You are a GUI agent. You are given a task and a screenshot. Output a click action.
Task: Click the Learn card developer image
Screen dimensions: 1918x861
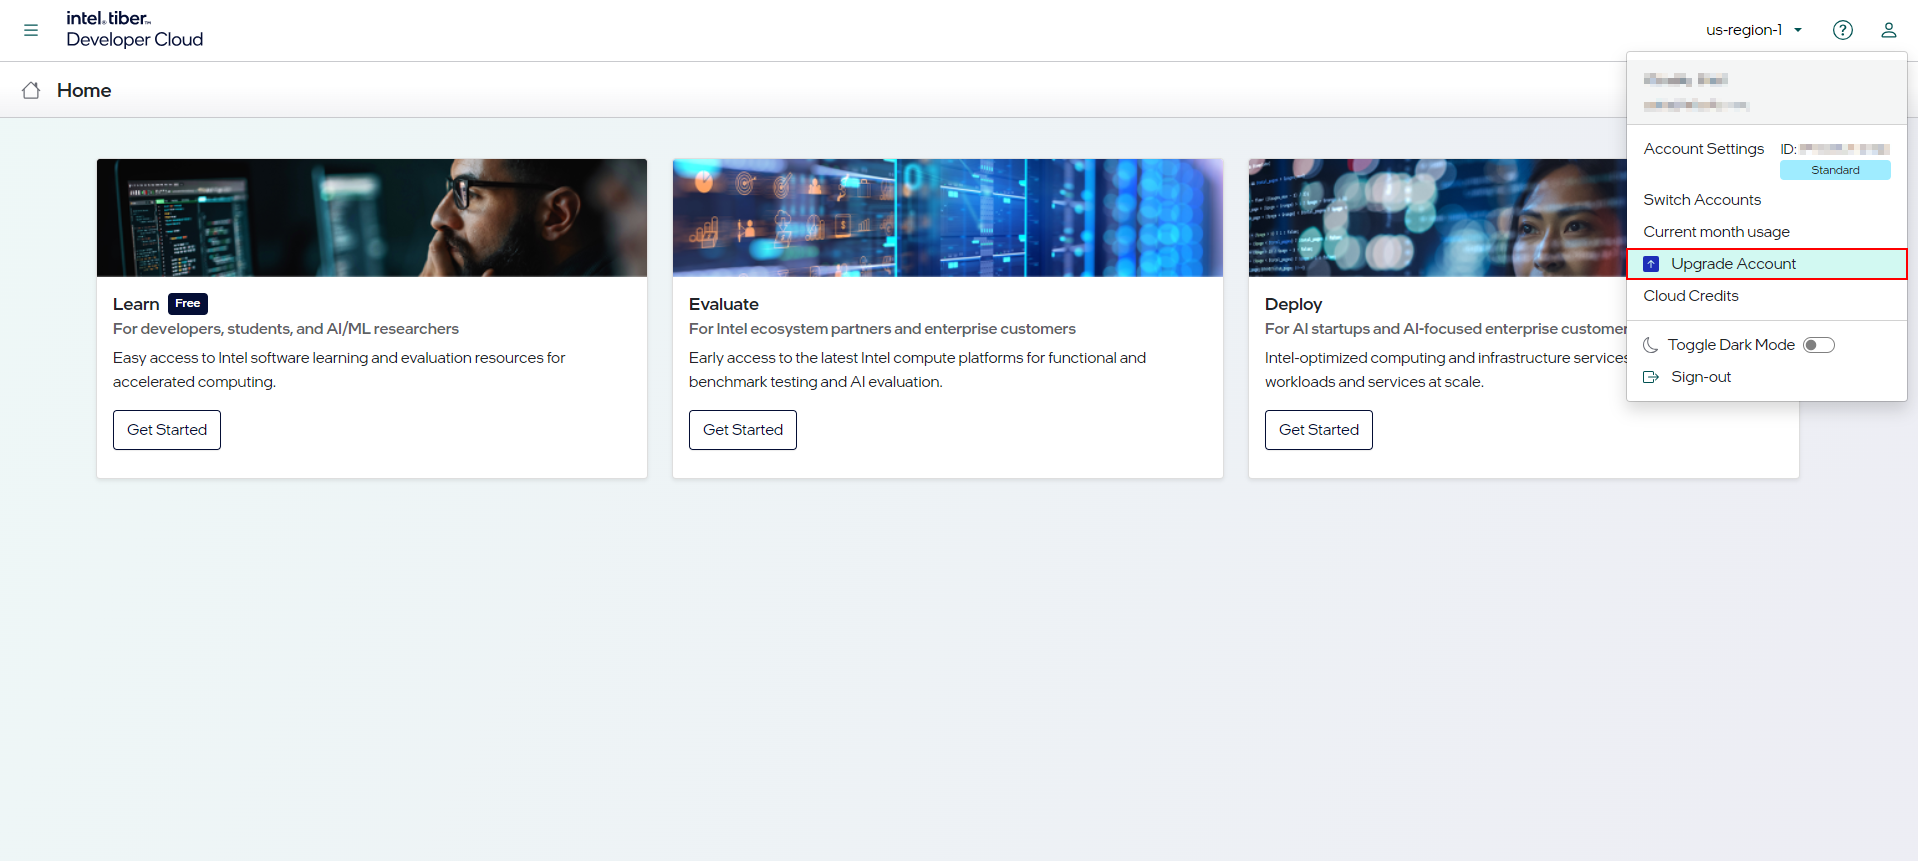click(372, 218)
